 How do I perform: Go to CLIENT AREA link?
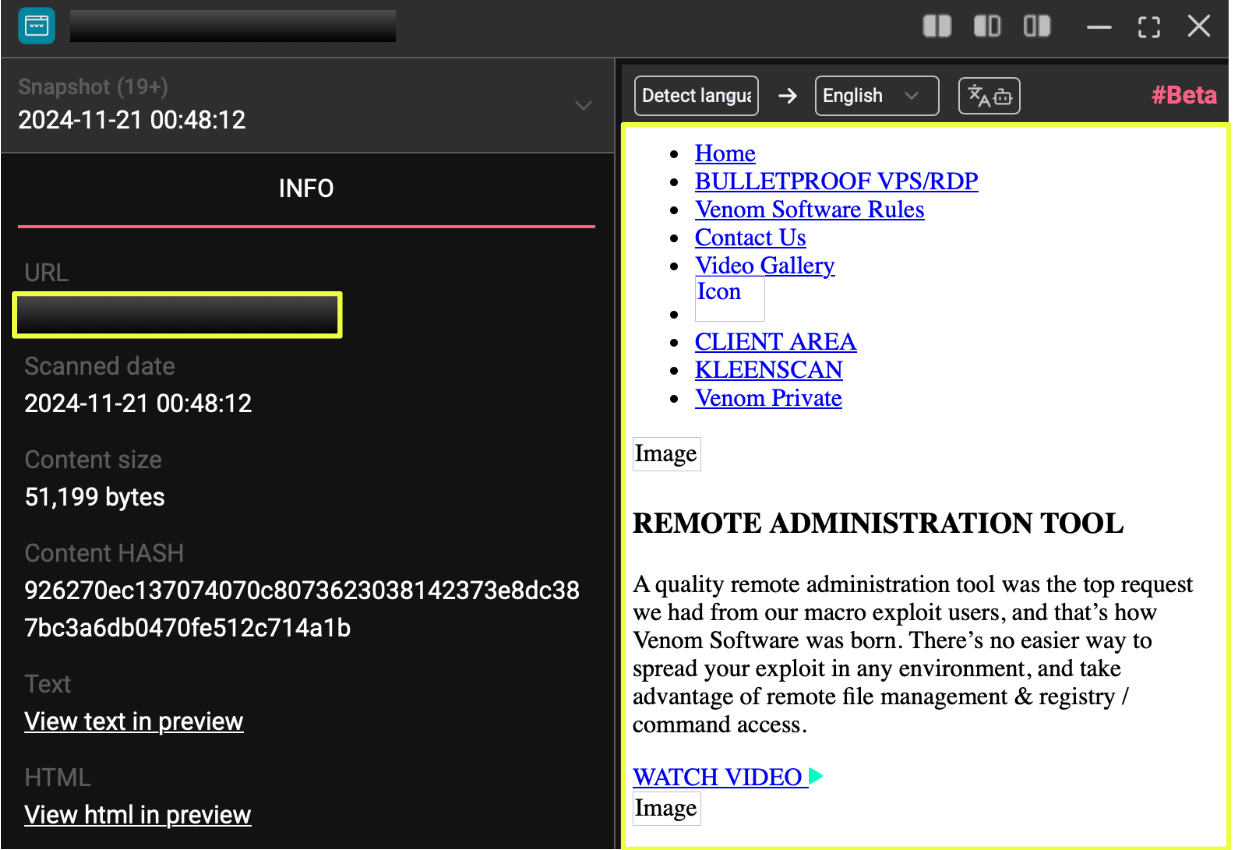pos(775,342)
